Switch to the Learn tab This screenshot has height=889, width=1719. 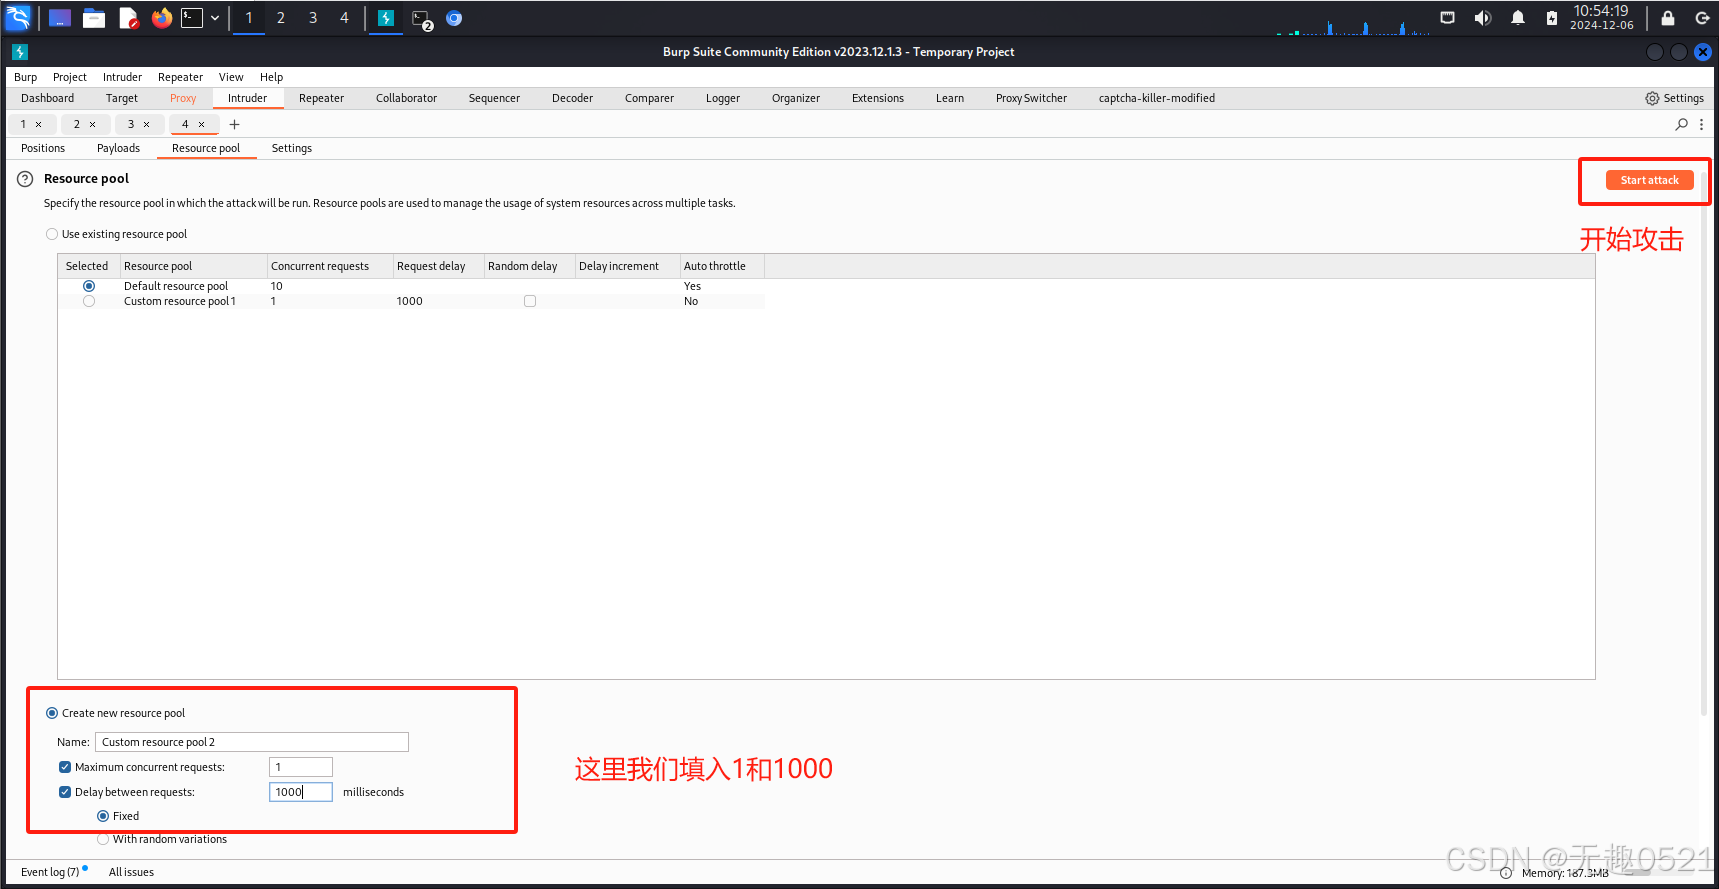950,98
